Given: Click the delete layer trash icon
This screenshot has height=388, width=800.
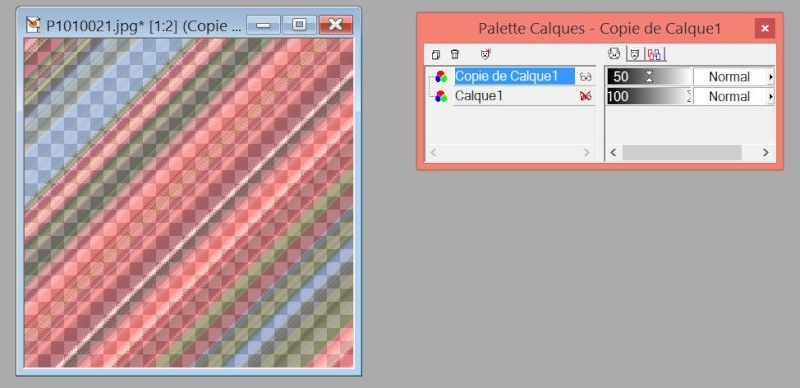Looking at the screenshot, I should coord(455,54).
